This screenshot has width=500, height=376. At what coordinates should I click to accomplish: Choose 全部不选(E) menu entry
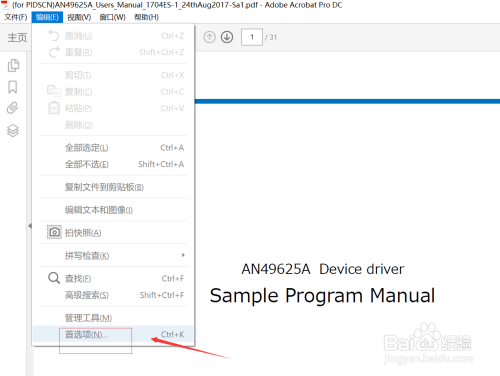pyautogui.click(x=113, y=164)
